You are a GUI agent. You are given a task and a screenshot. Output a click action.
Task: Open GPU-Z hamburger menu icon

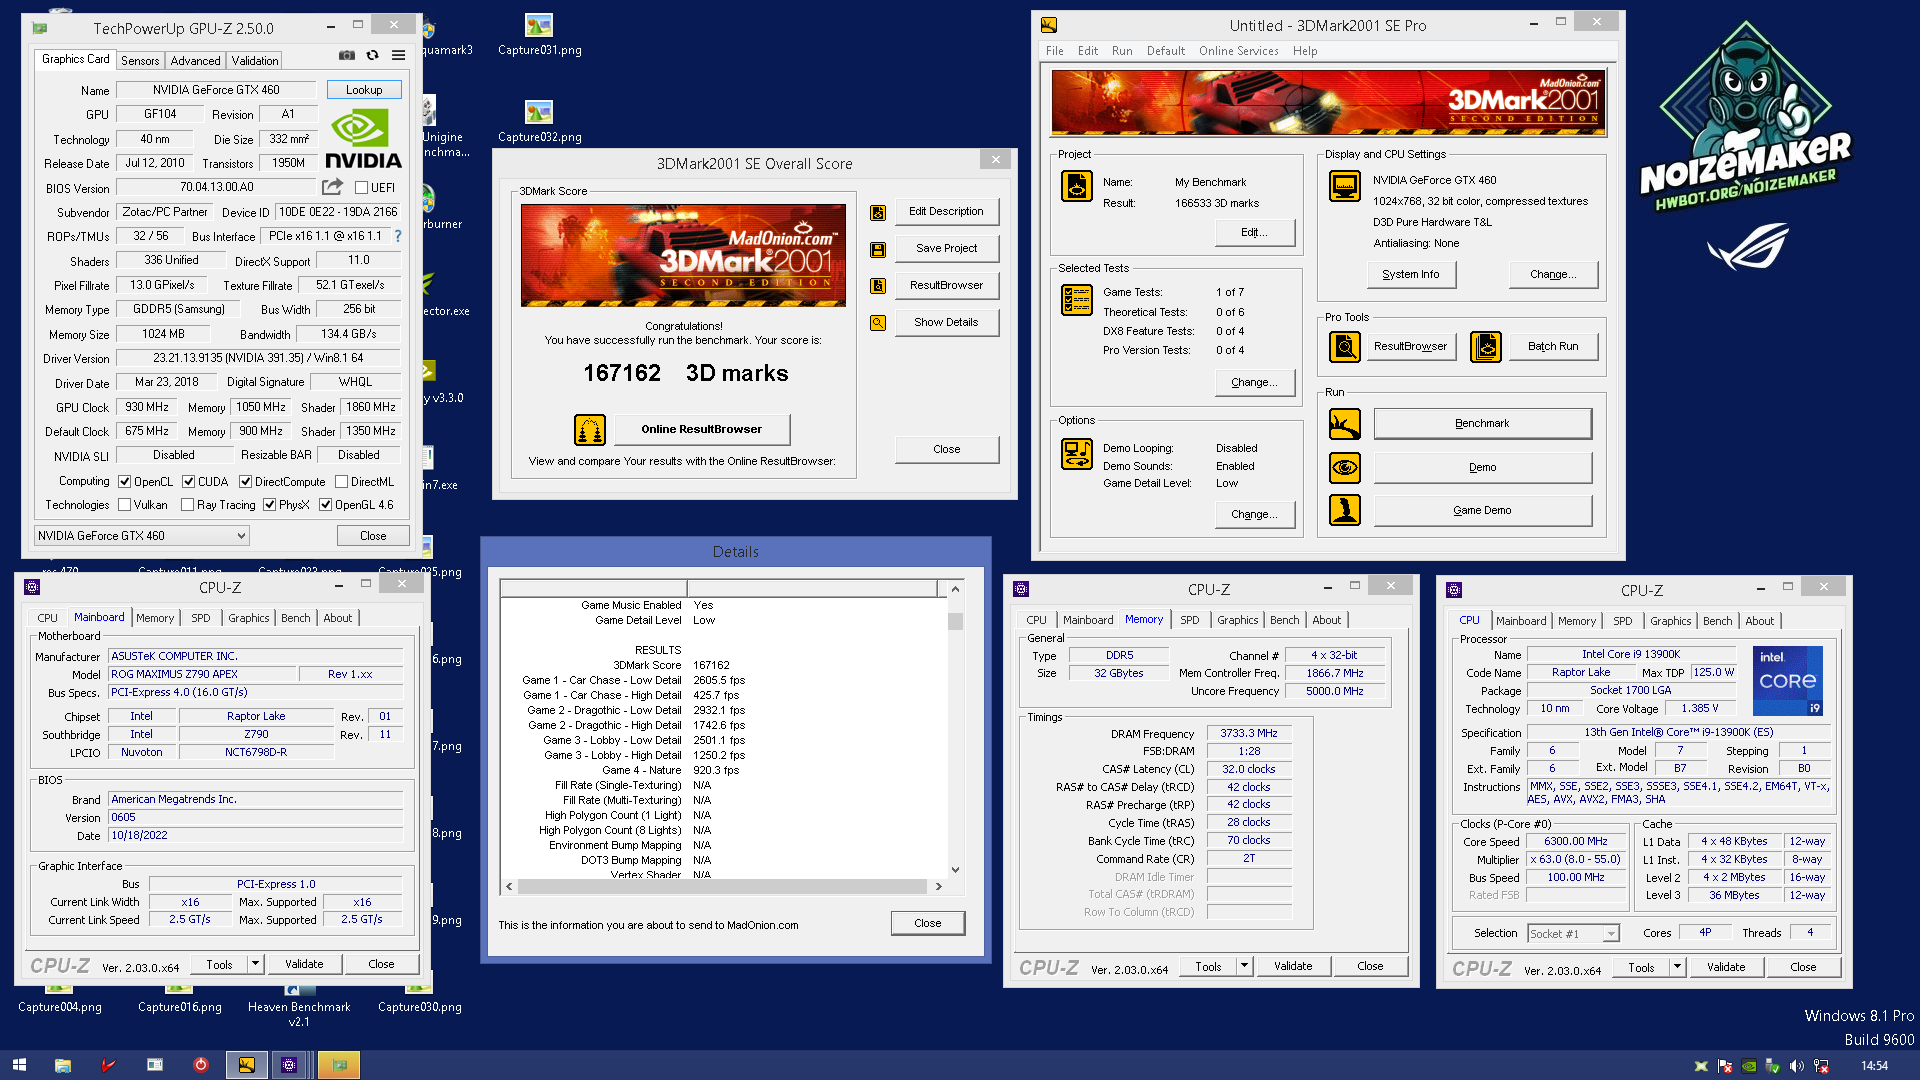pos(398,56)
